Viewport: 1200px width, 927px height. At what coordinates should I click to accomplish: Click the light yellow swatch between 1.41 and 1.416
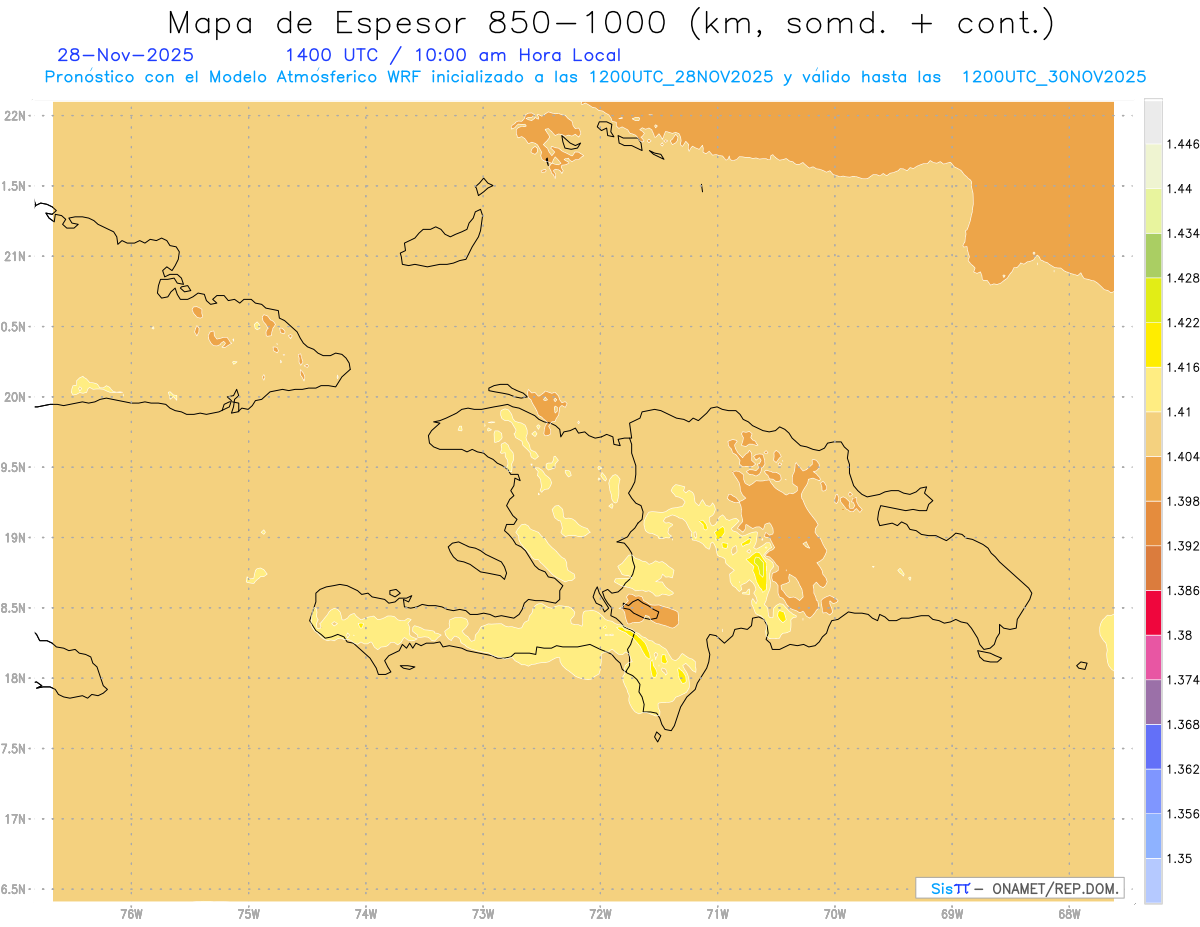click(1153, 389)
